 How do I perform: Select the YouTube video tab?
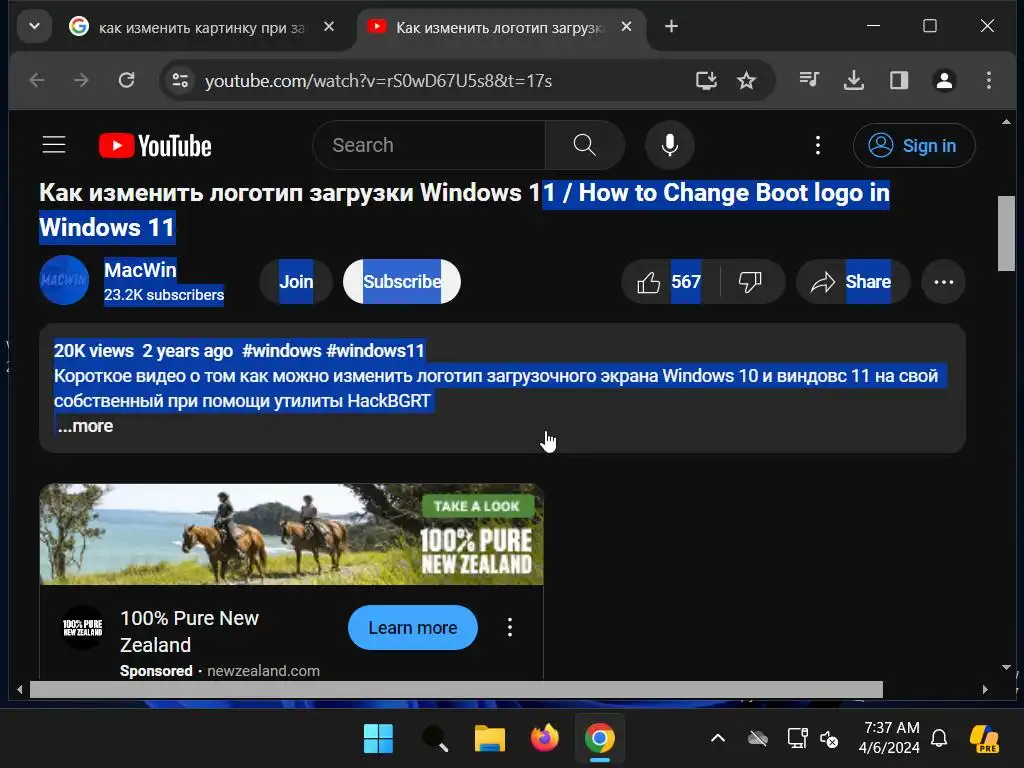500,27
